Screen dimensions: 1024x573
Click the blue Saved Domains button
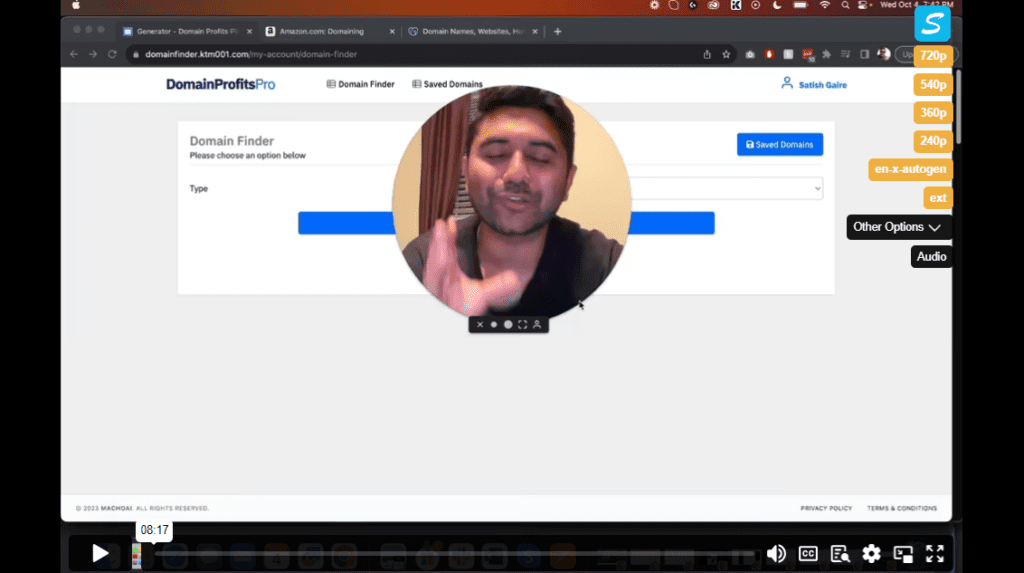tap(780, 144)
